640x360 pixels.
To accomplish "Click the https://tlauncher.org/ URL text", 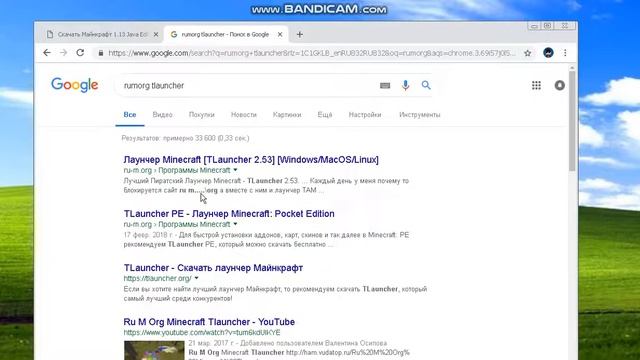I will coord(157,278).
